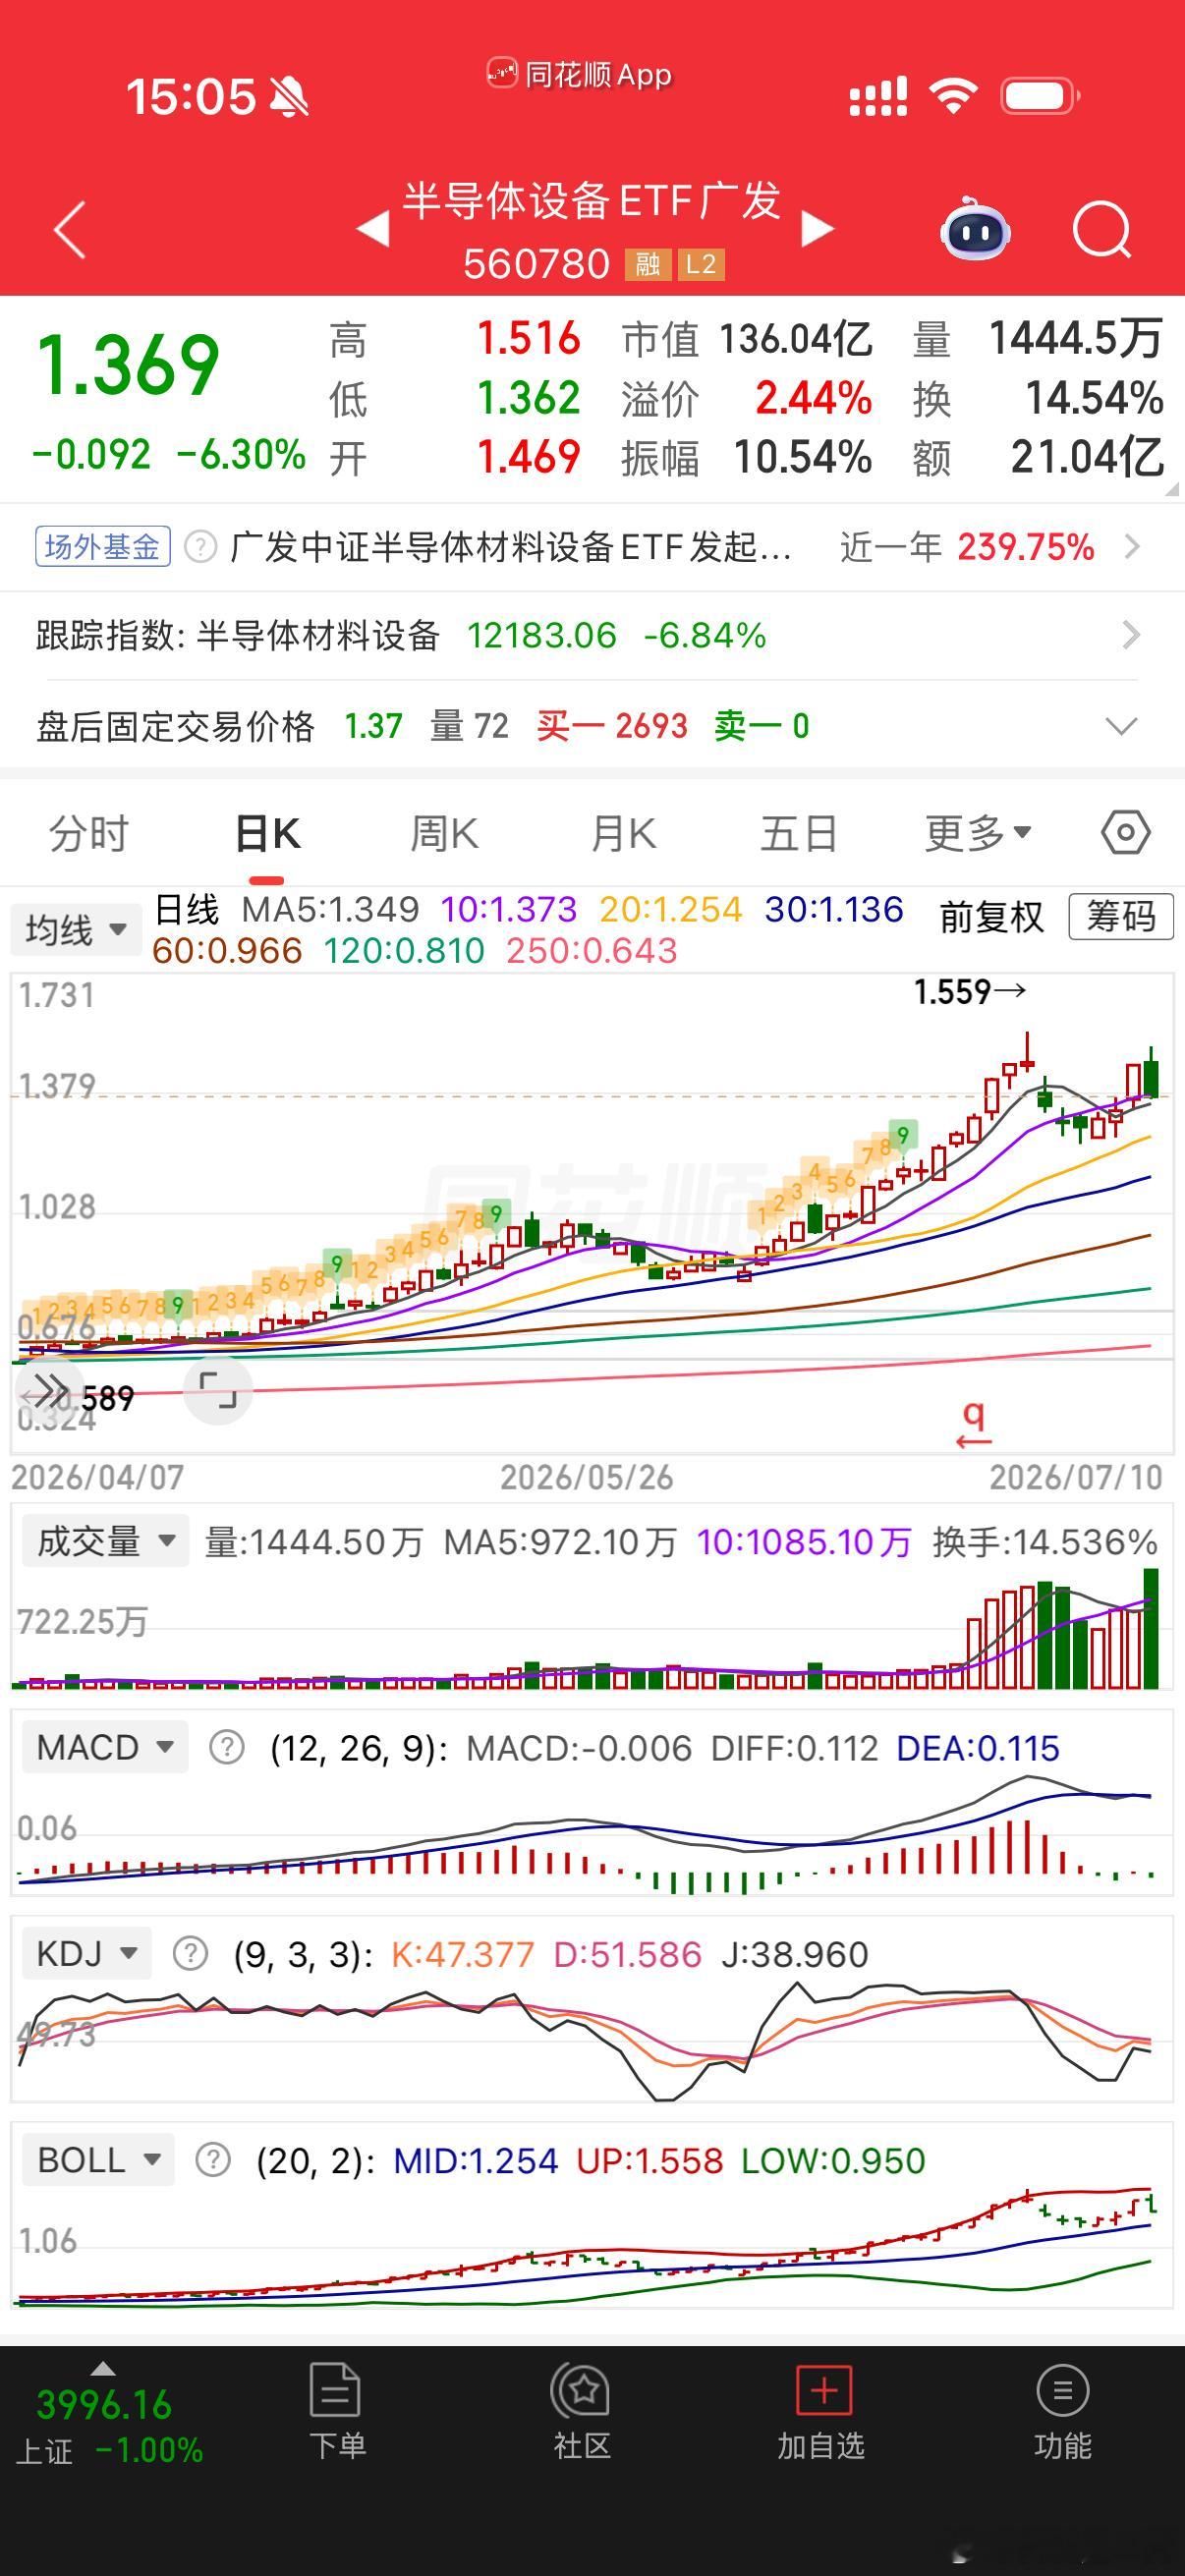
Task: Open the robot AI assistant
Action: click(x=975, y=229)
